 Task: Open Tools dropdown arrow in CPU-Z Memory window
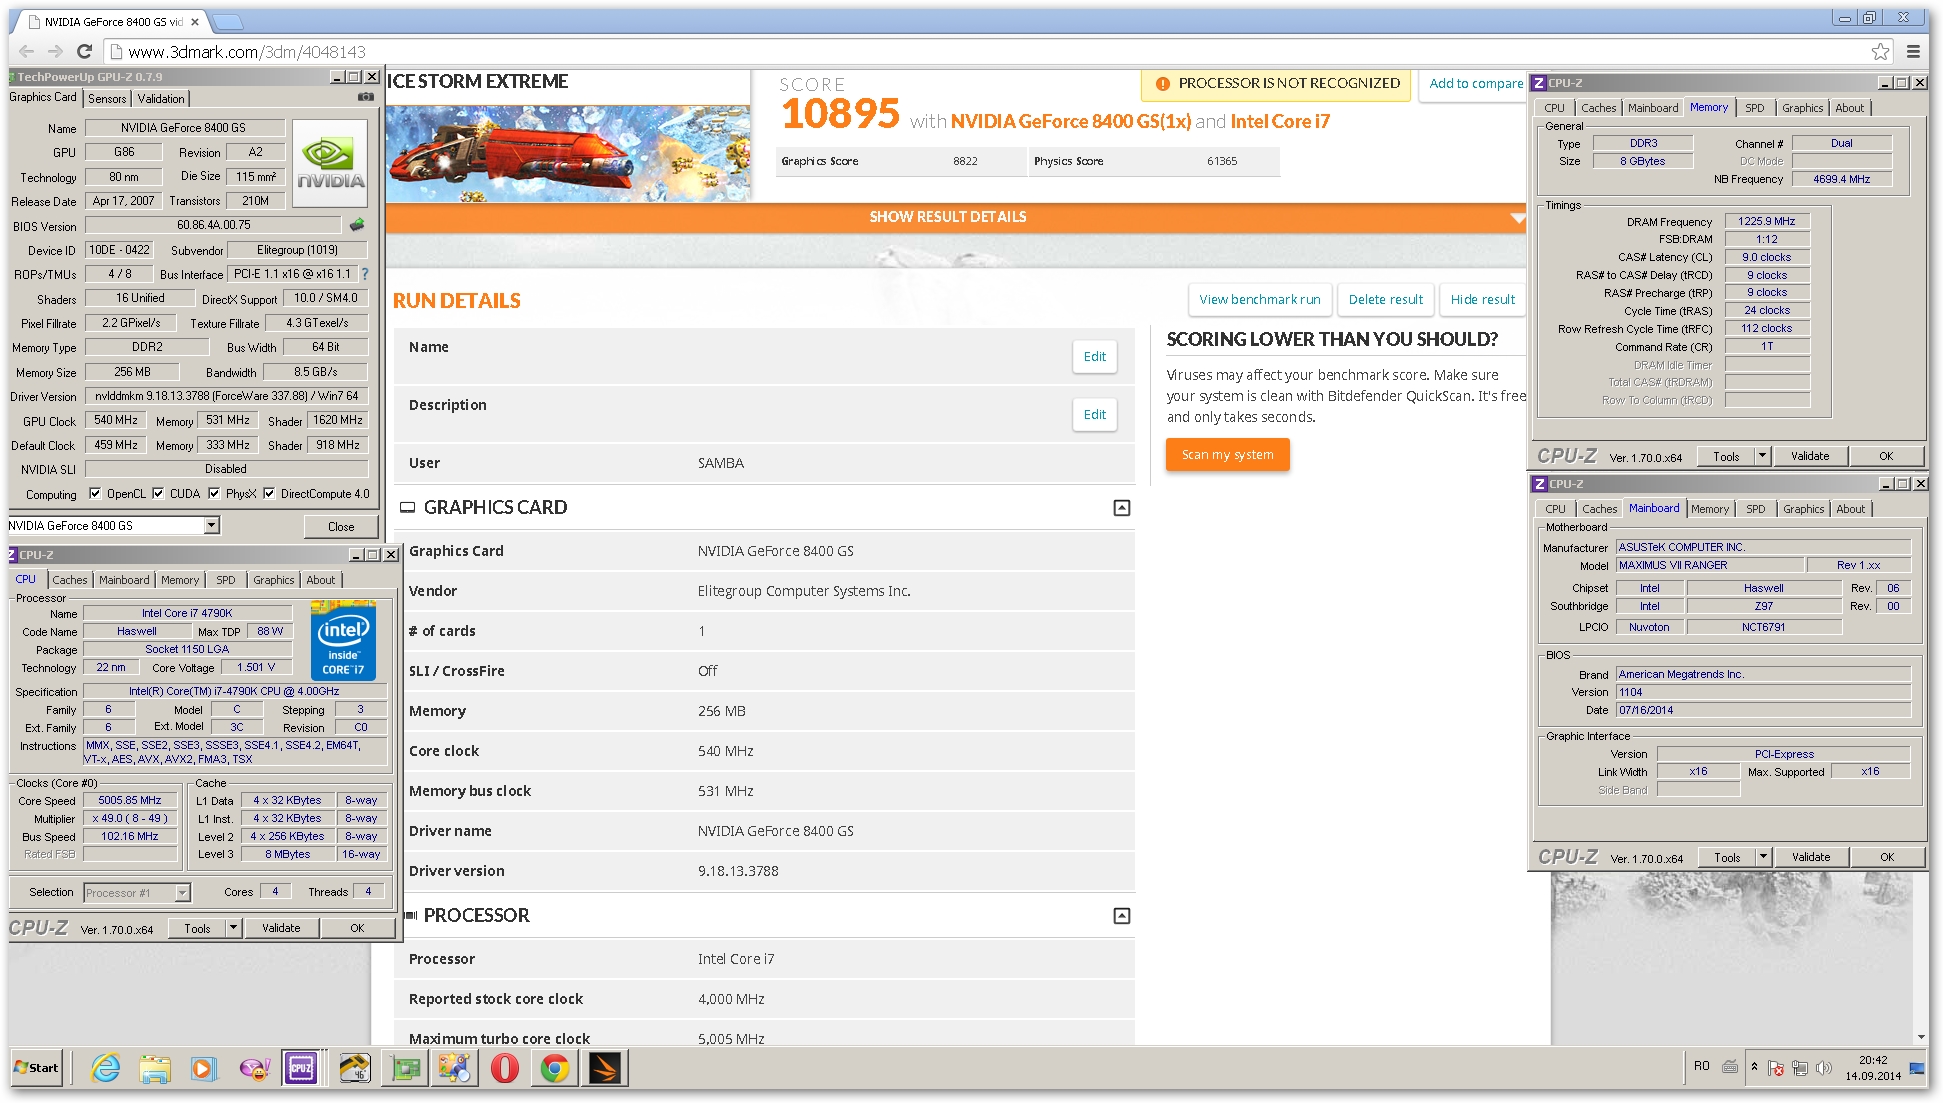(1762, 456)
